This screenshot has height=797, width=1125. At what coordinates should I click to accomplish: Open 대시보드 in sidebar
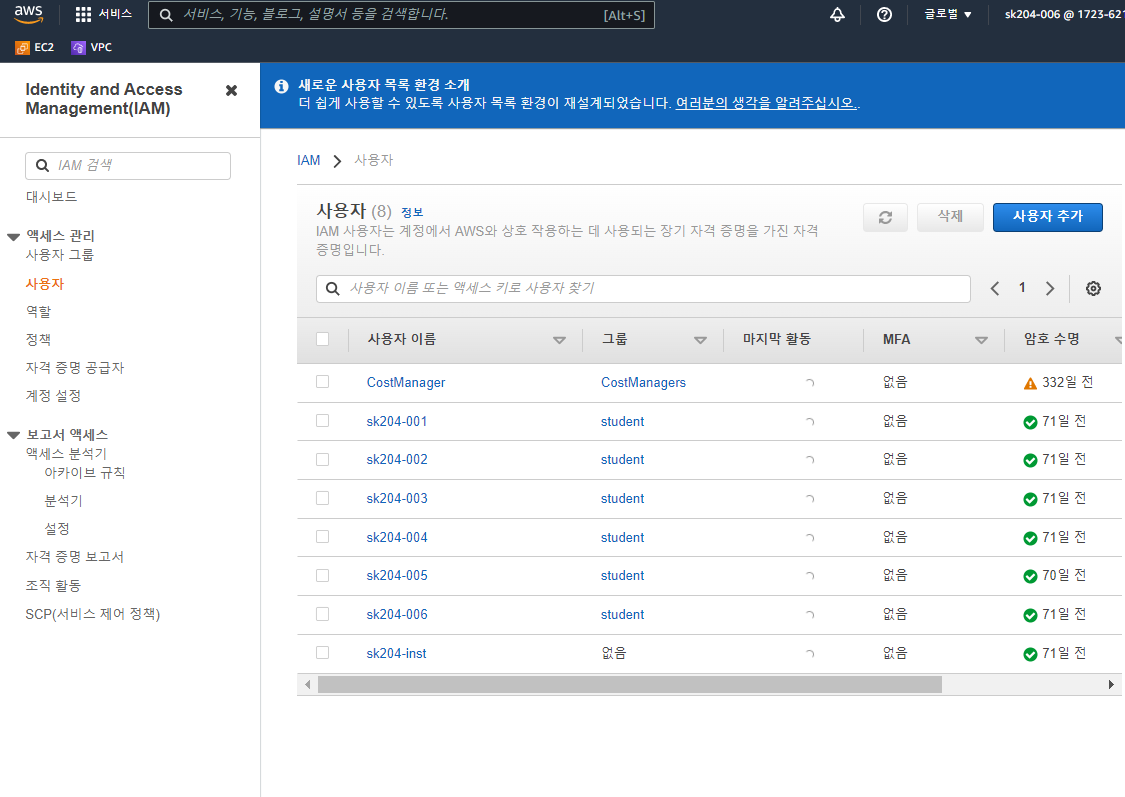click(x=52, y=197)
